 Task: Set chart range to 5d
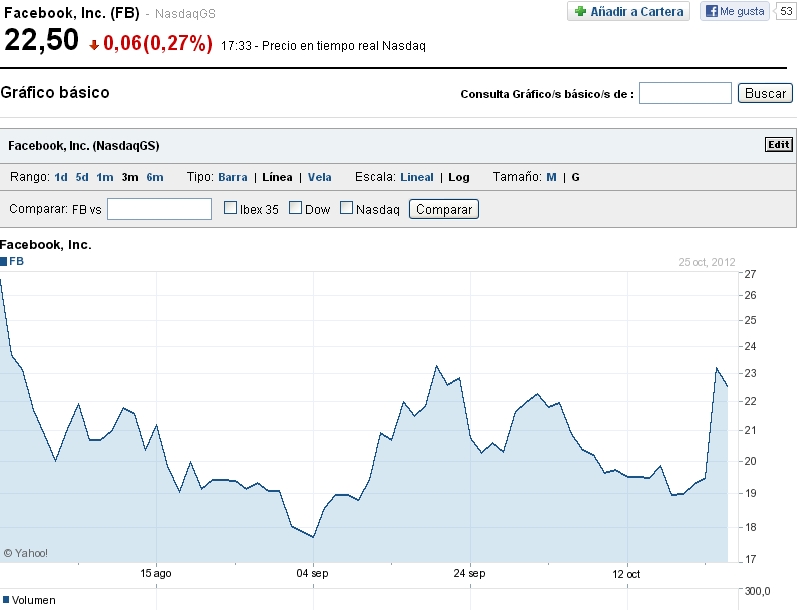coord(82,177)
